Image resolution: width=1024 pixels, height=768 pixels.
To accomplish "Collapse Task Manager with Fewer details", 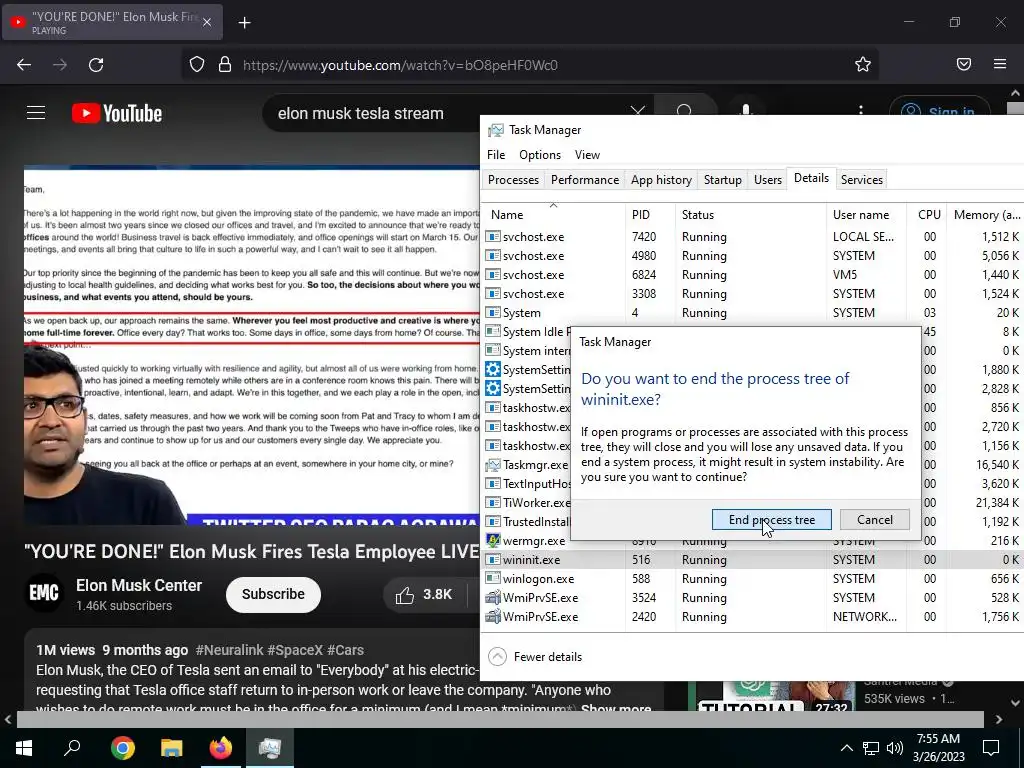I will pyautogui.click(x=535, y=656).
